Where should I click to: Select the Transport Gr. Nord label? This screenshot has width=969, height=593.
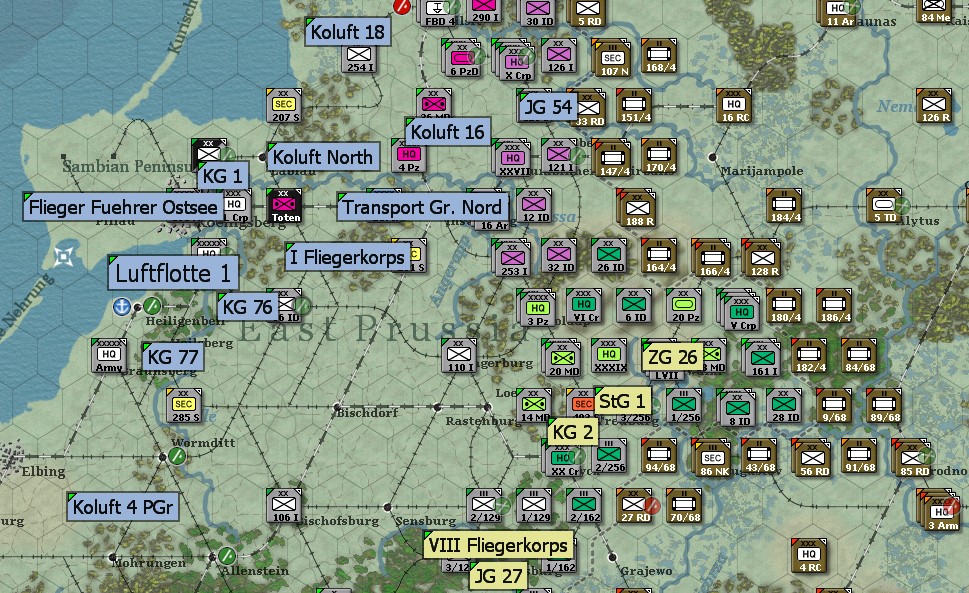(x=422, y=207)
